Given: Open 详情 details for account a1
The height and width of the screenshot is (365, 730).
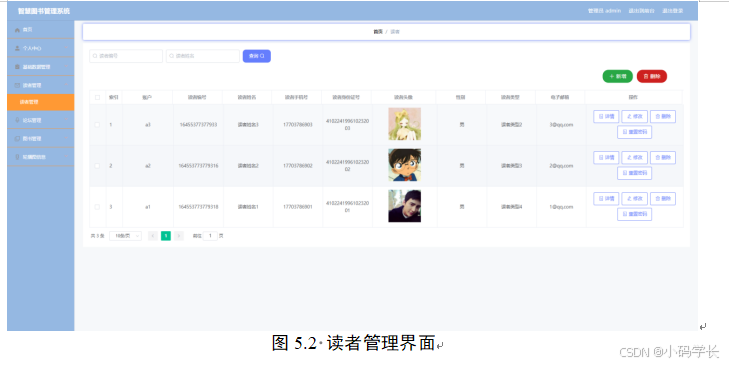Looking at the screenshot, I should click(x=606, y=199).
